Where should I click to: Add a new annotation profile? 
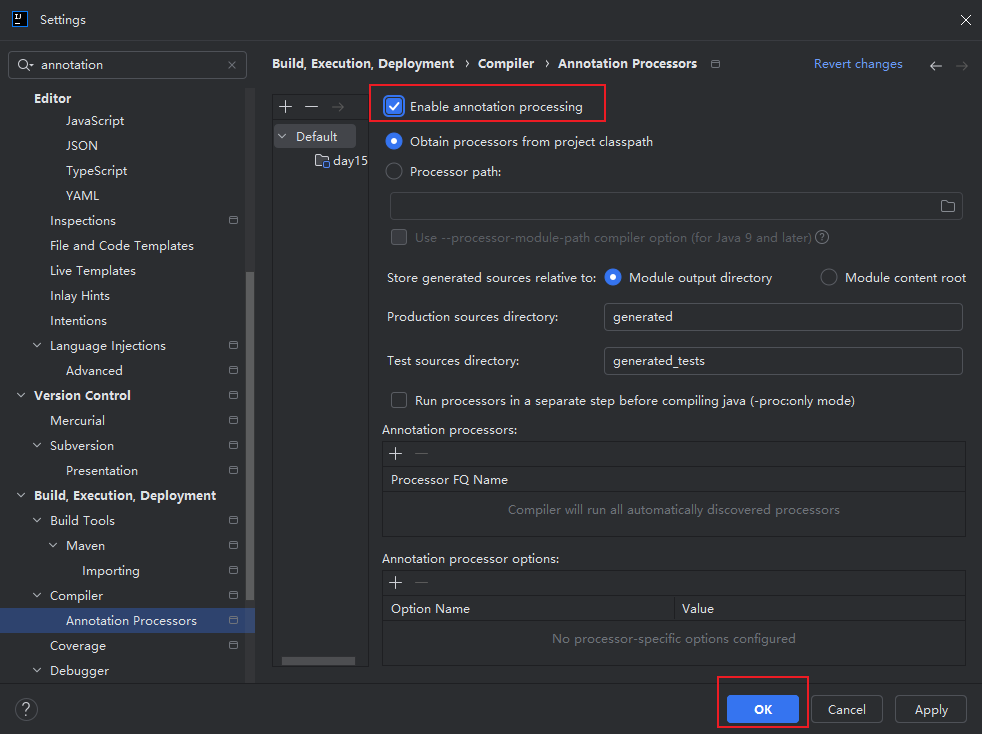[x=286, y=106]
